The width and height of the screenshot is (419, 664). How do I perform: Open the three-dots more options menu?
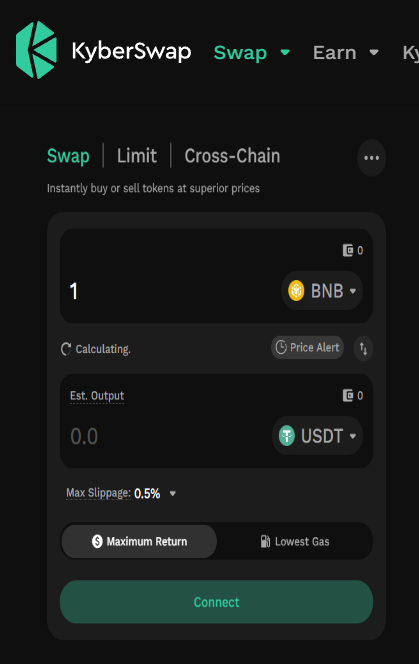click(372, 158)
